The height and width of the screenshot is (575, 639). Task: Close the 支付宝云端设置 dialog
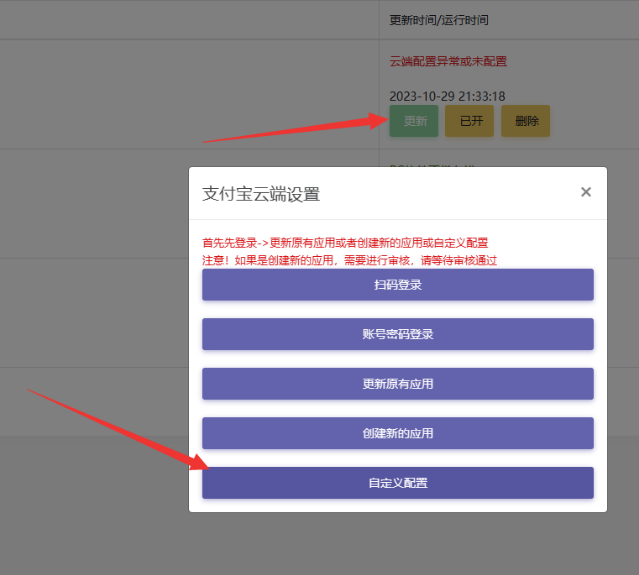click(x=586, y=192)
